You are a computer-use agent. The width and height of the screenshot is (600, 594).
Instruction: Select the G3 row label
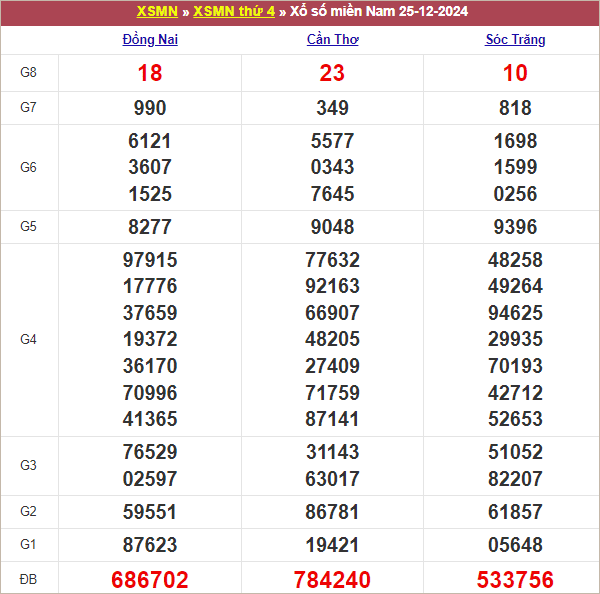coord(28,465)
